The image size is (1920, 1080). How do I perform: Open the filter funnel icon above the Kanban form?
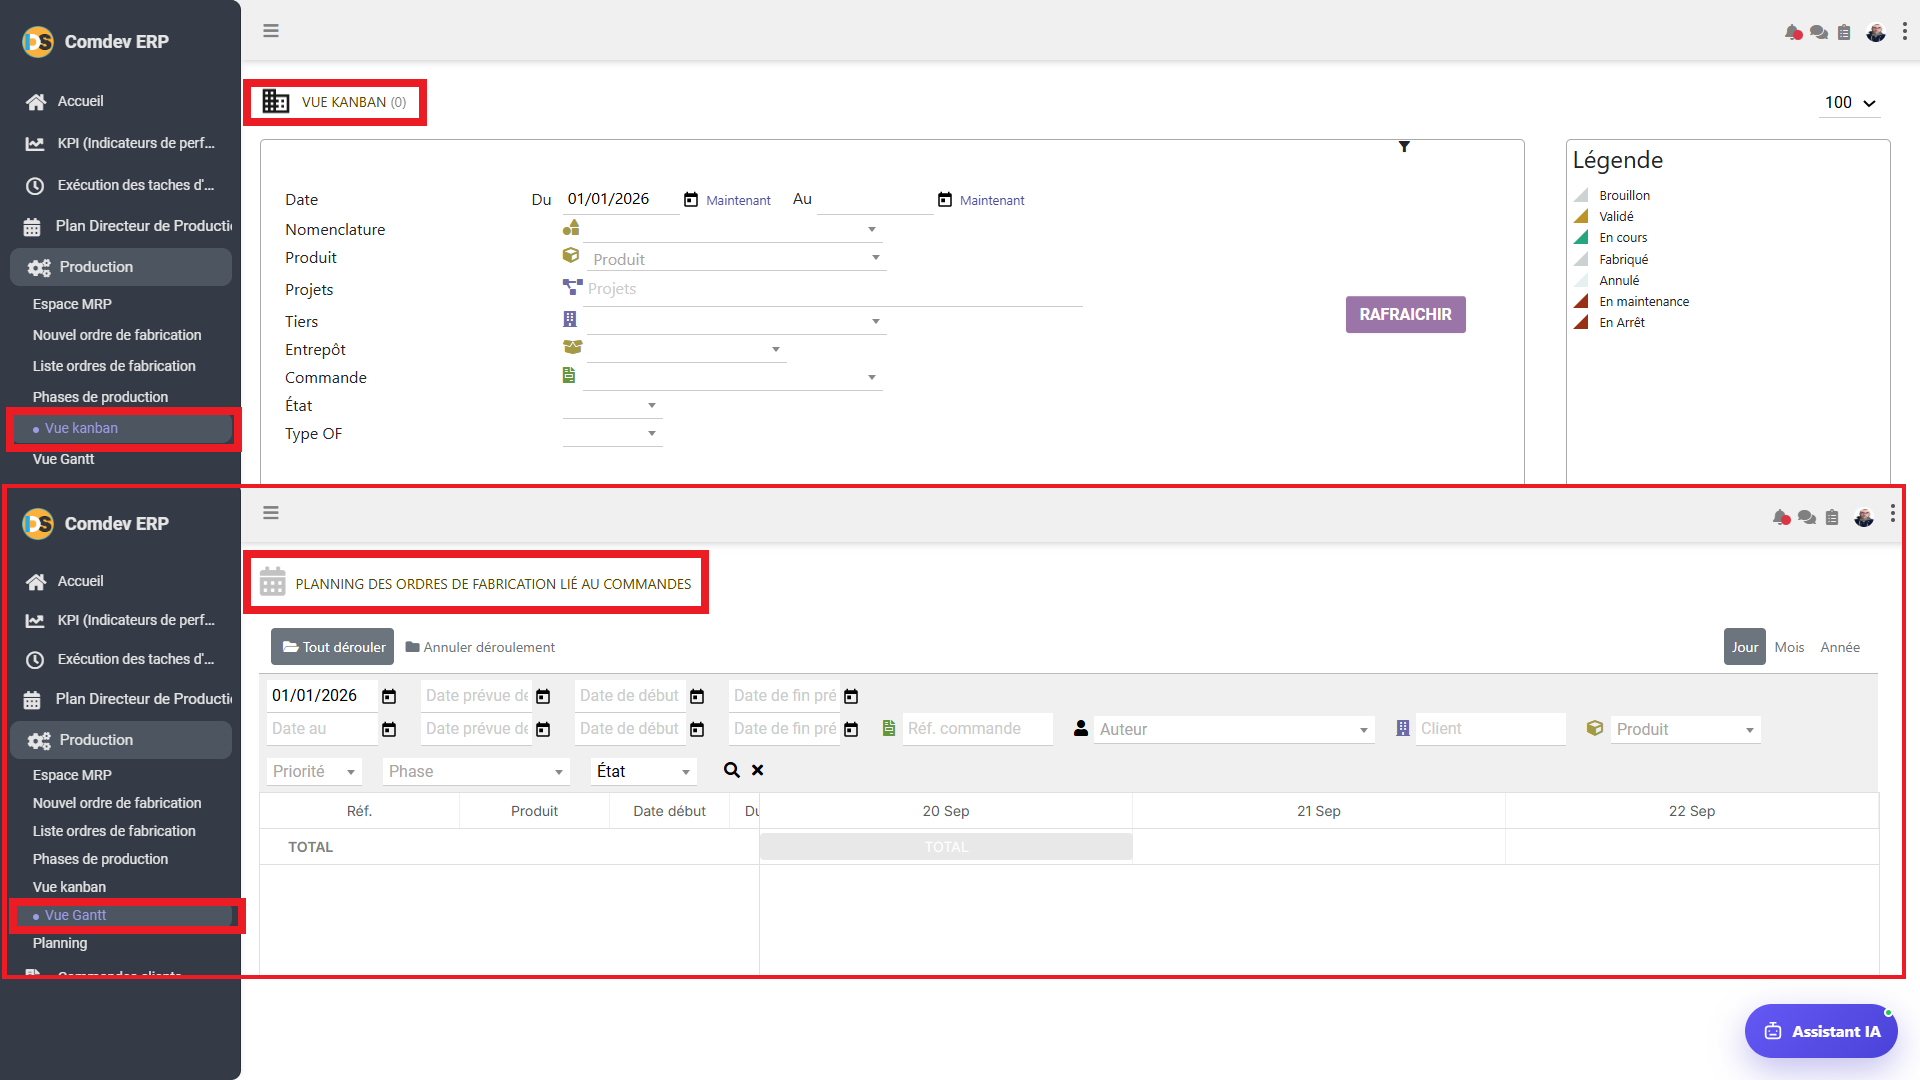1404,147
